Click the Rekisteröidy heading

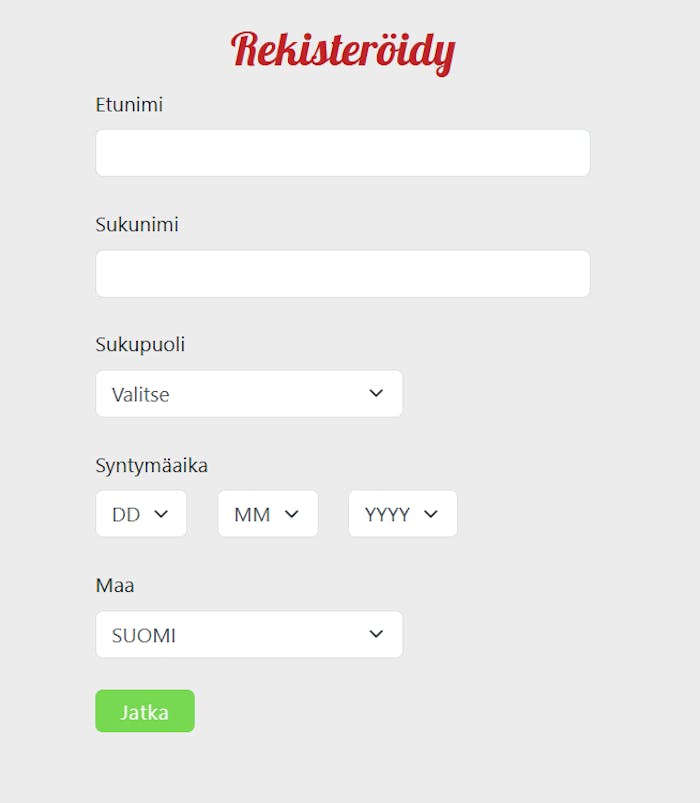pyautogui.click(x=343, y=50)
